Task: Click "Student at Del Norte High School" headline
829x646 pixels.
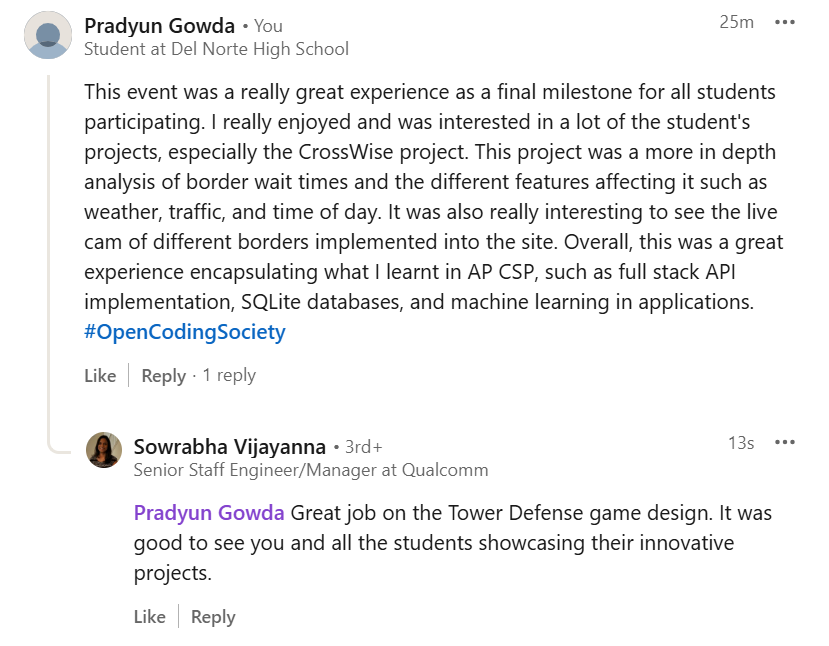Action: [x=216, y=48]
